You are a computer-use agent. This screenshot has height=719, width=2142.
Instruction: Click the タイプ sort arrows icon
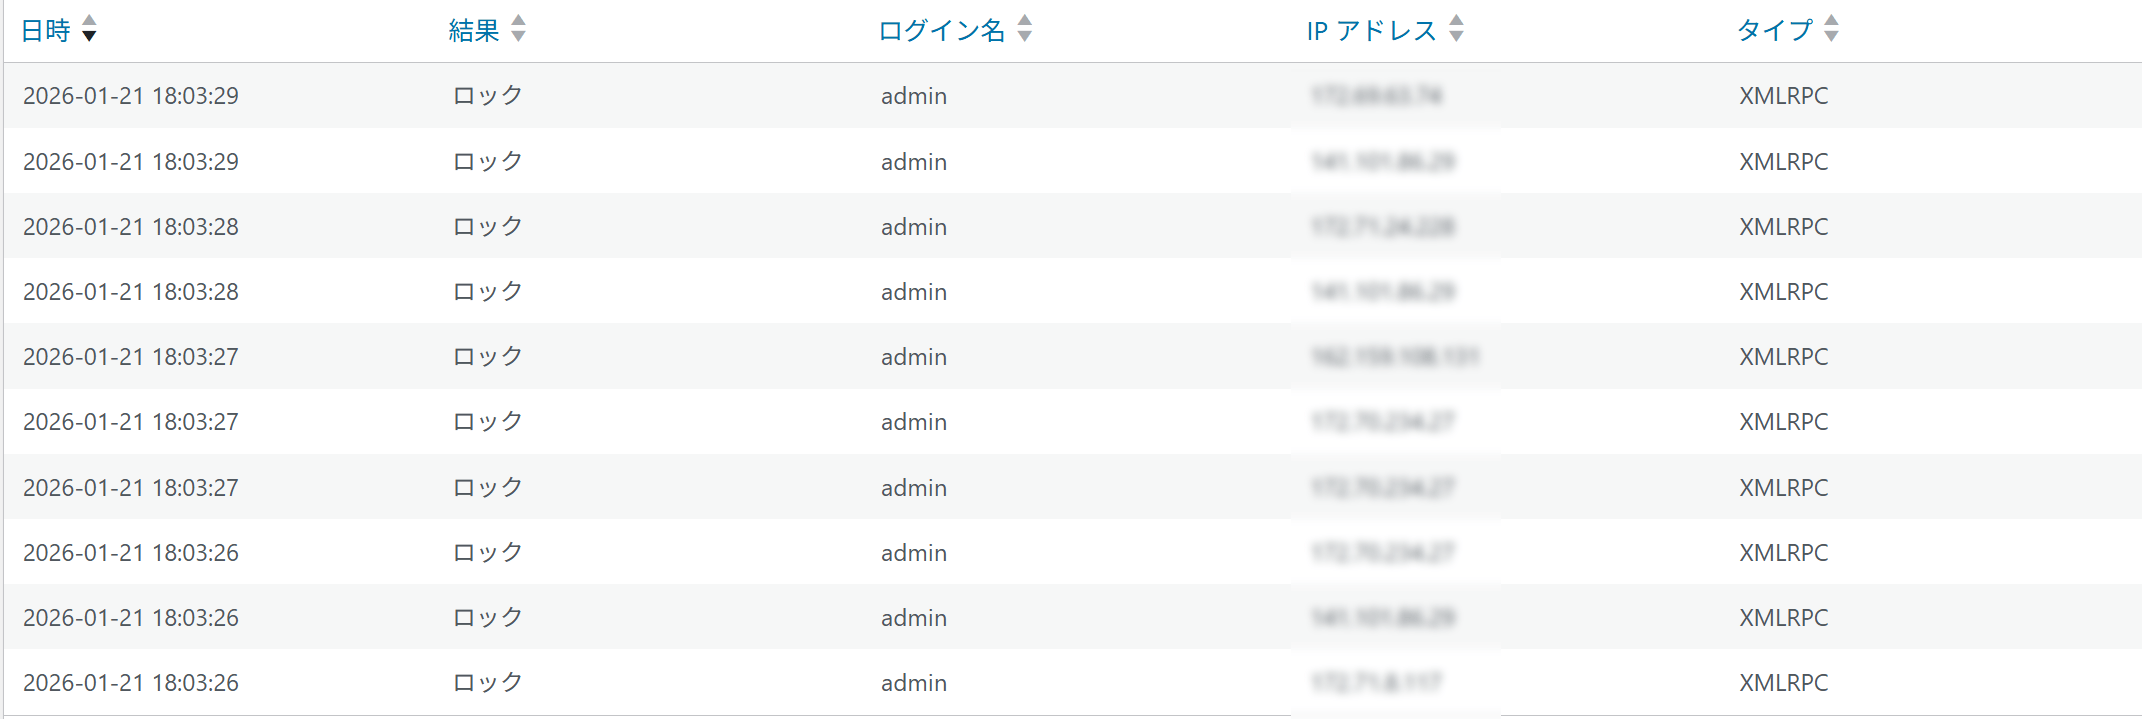(x=1831, y=29)
